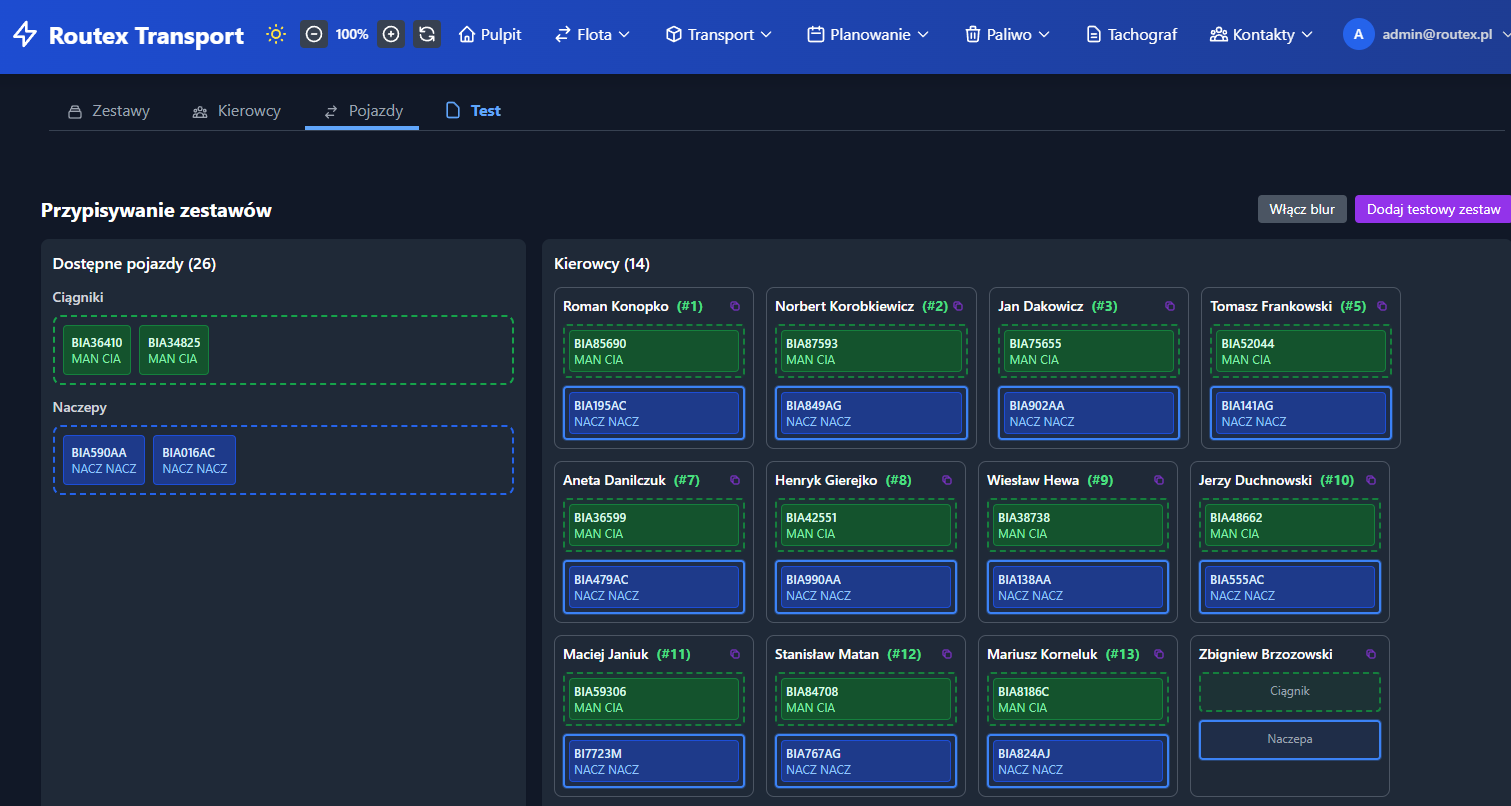Click the zoom out minus icon
The height and width of the screenshot is (806, 1511).
pyautogui.click(x=314, y=34)
